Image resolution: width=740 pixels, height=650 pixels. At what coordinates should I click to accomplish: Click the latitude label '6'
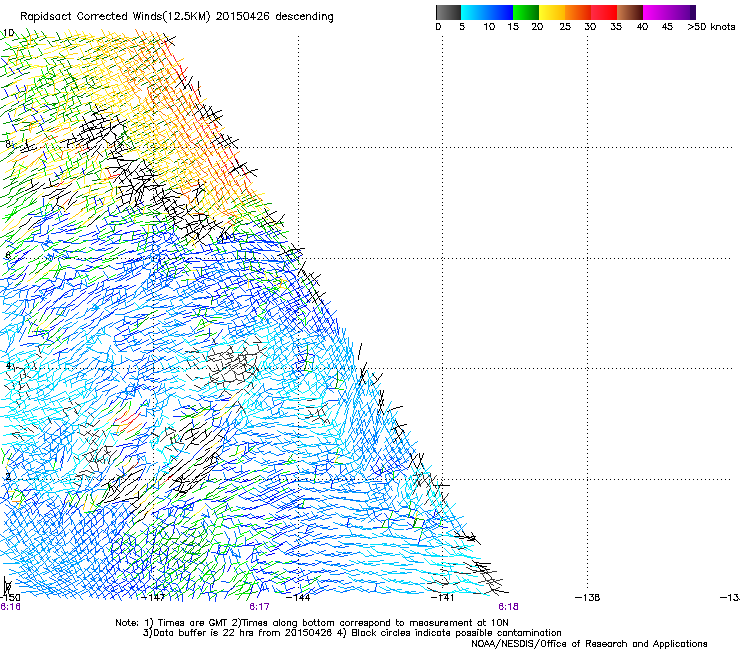click(8, 255)
